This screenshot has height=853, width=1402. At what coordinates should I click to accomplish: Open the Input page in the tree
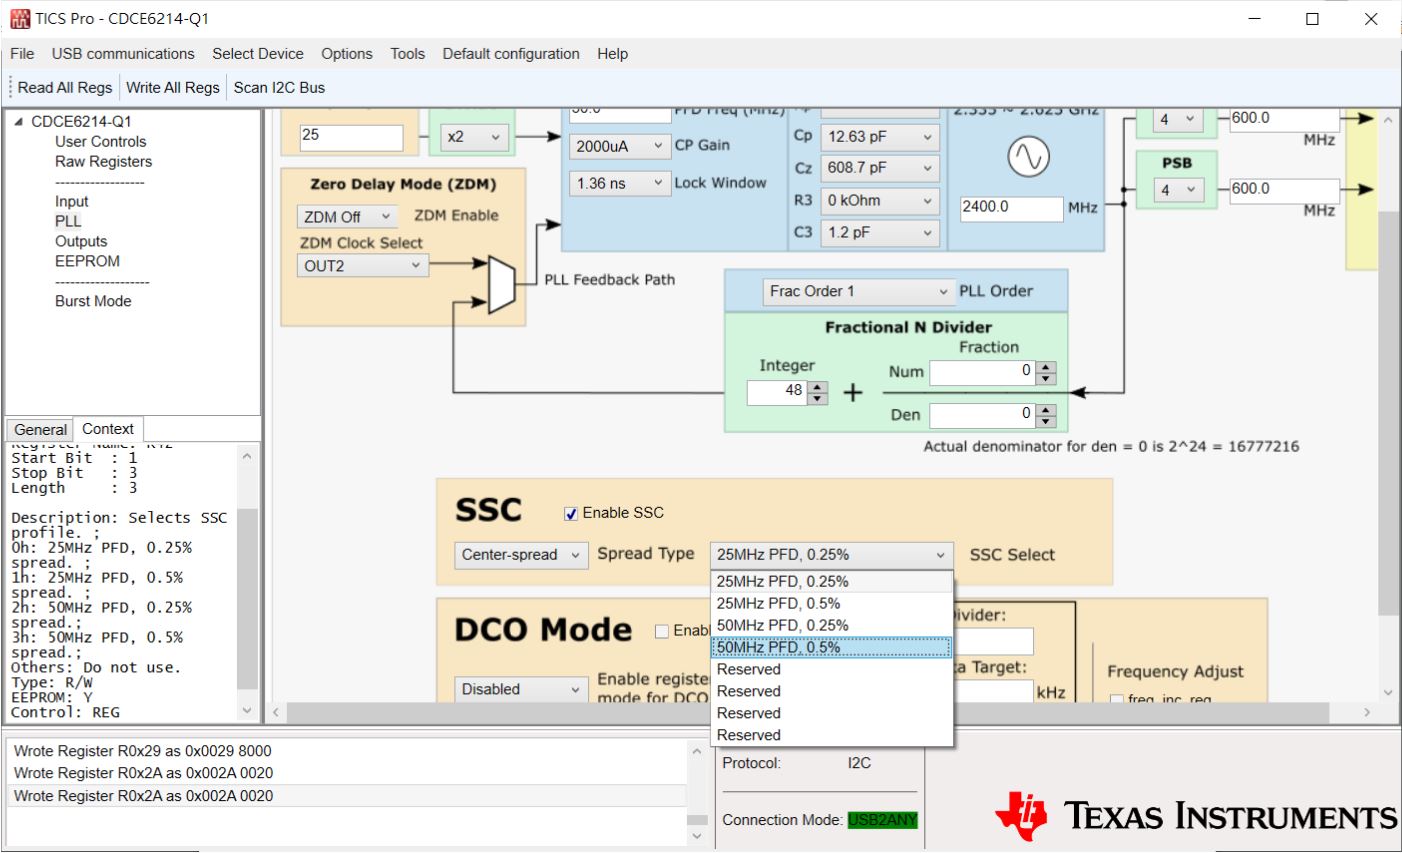pyautogui.click(x=72, y=202)
